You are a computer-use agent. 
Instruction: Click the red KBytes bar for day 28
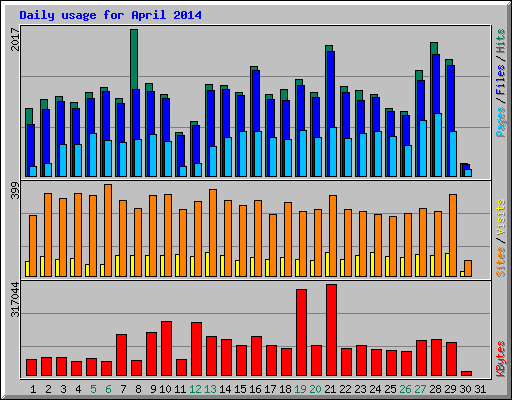coord(436,358)
